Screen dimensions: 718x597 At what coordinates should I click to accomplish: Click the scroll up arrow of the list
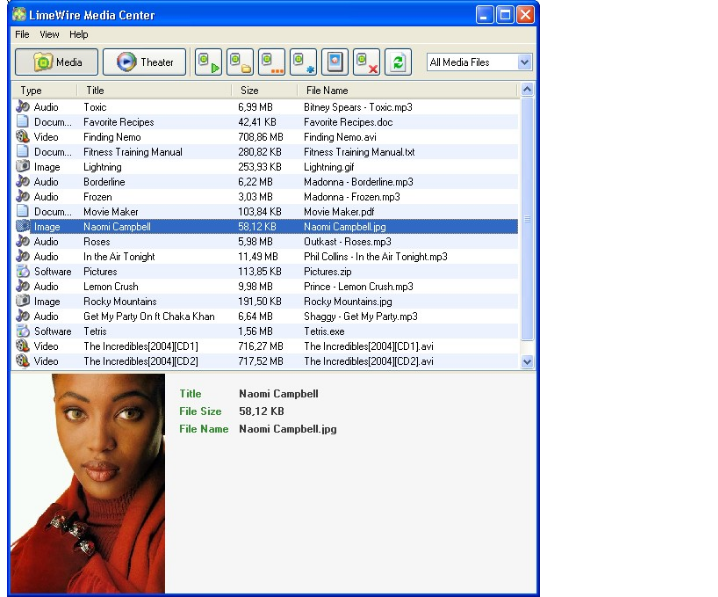coord(528,89)
